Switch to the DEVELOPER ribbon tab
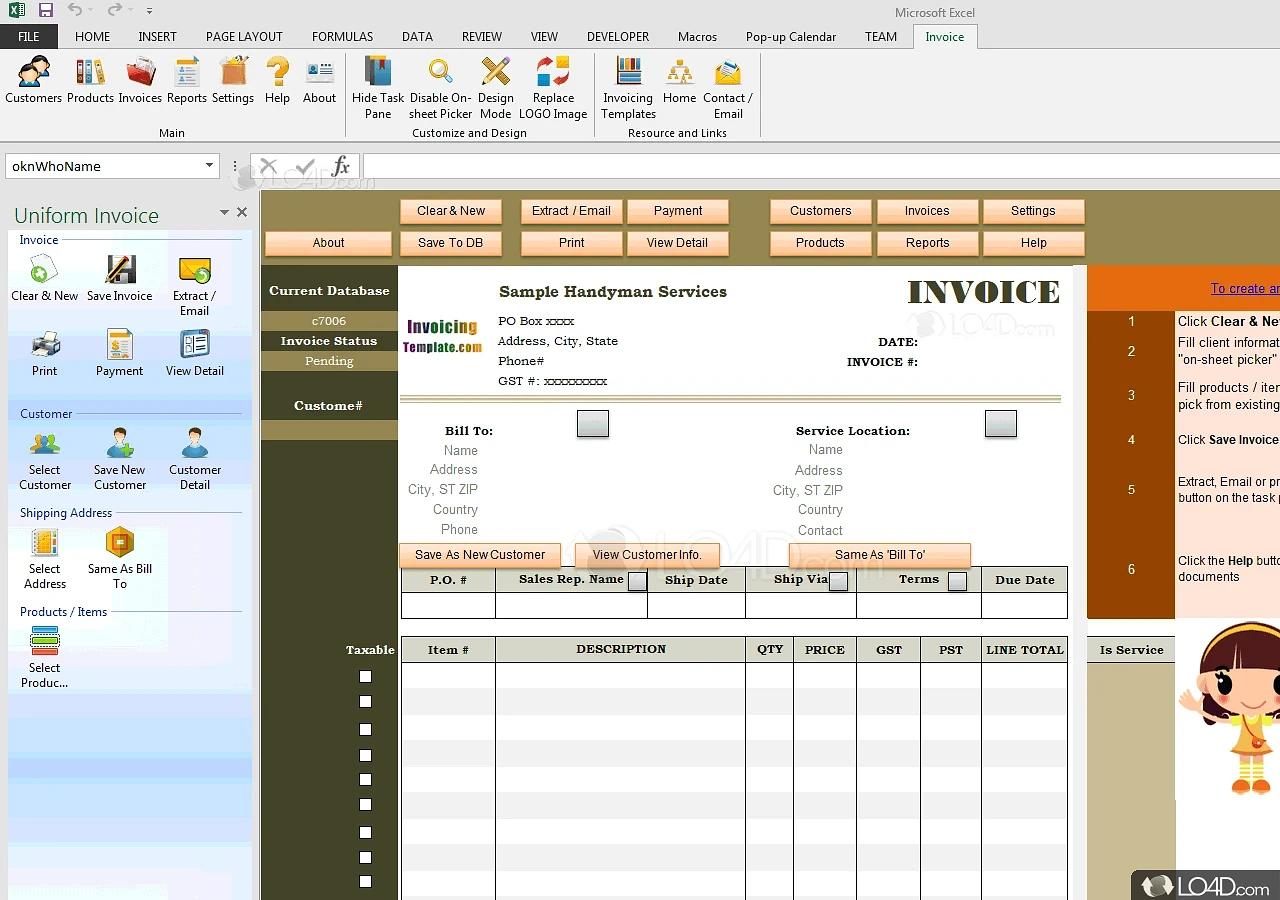 [x=617, y=36]
